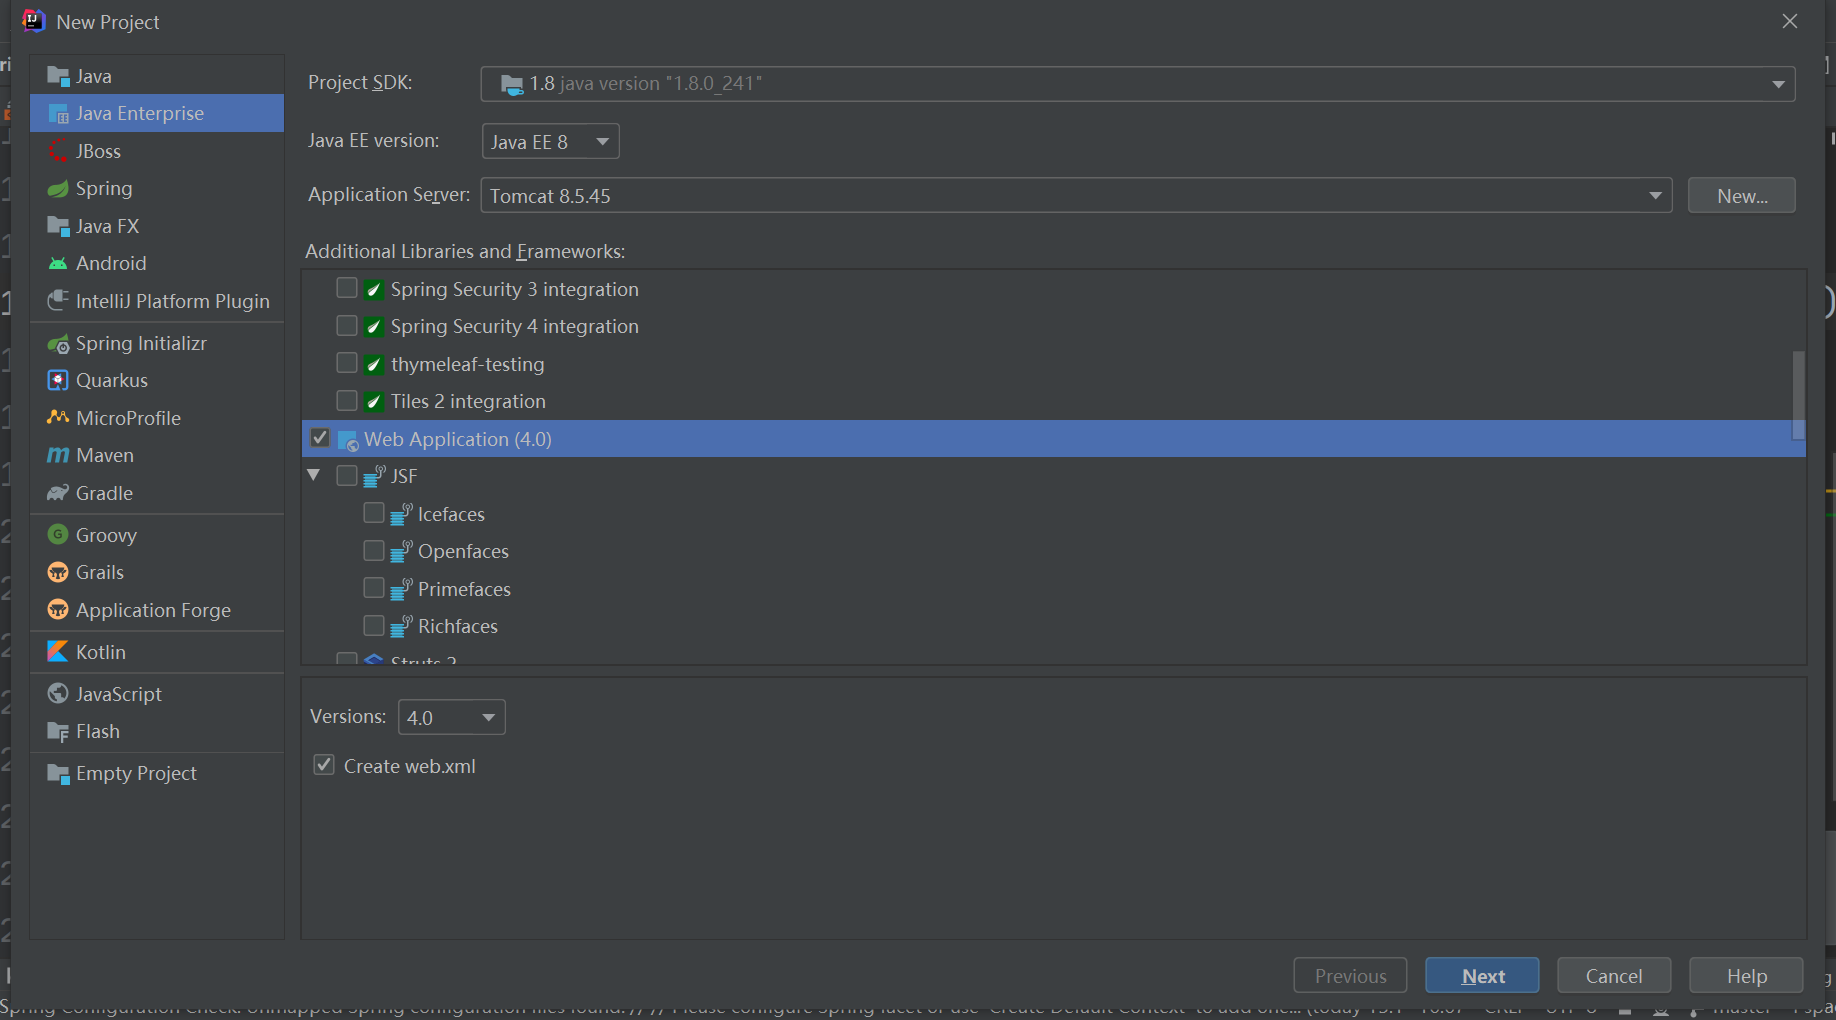This screenshot has height=1020, width=1836.
Task: Select the Flash icon
Action: 58,732
